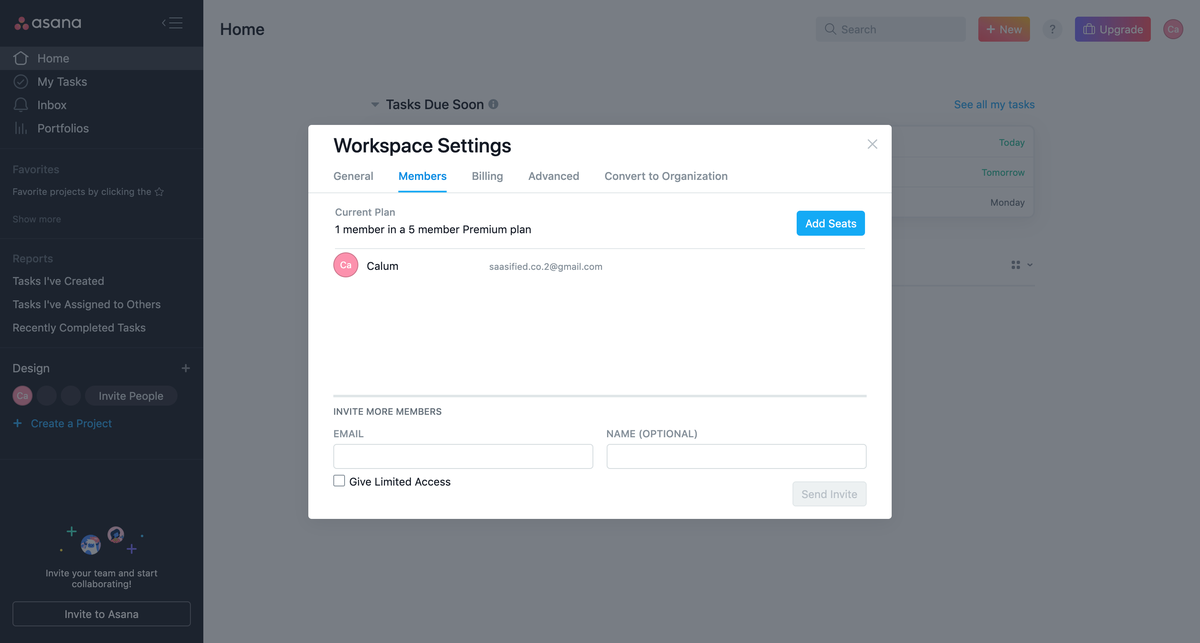Open Recently Completed Tasks report
Image resolution: width=1200 pixels, height=643 pixels.
click(x=79, y=328)
